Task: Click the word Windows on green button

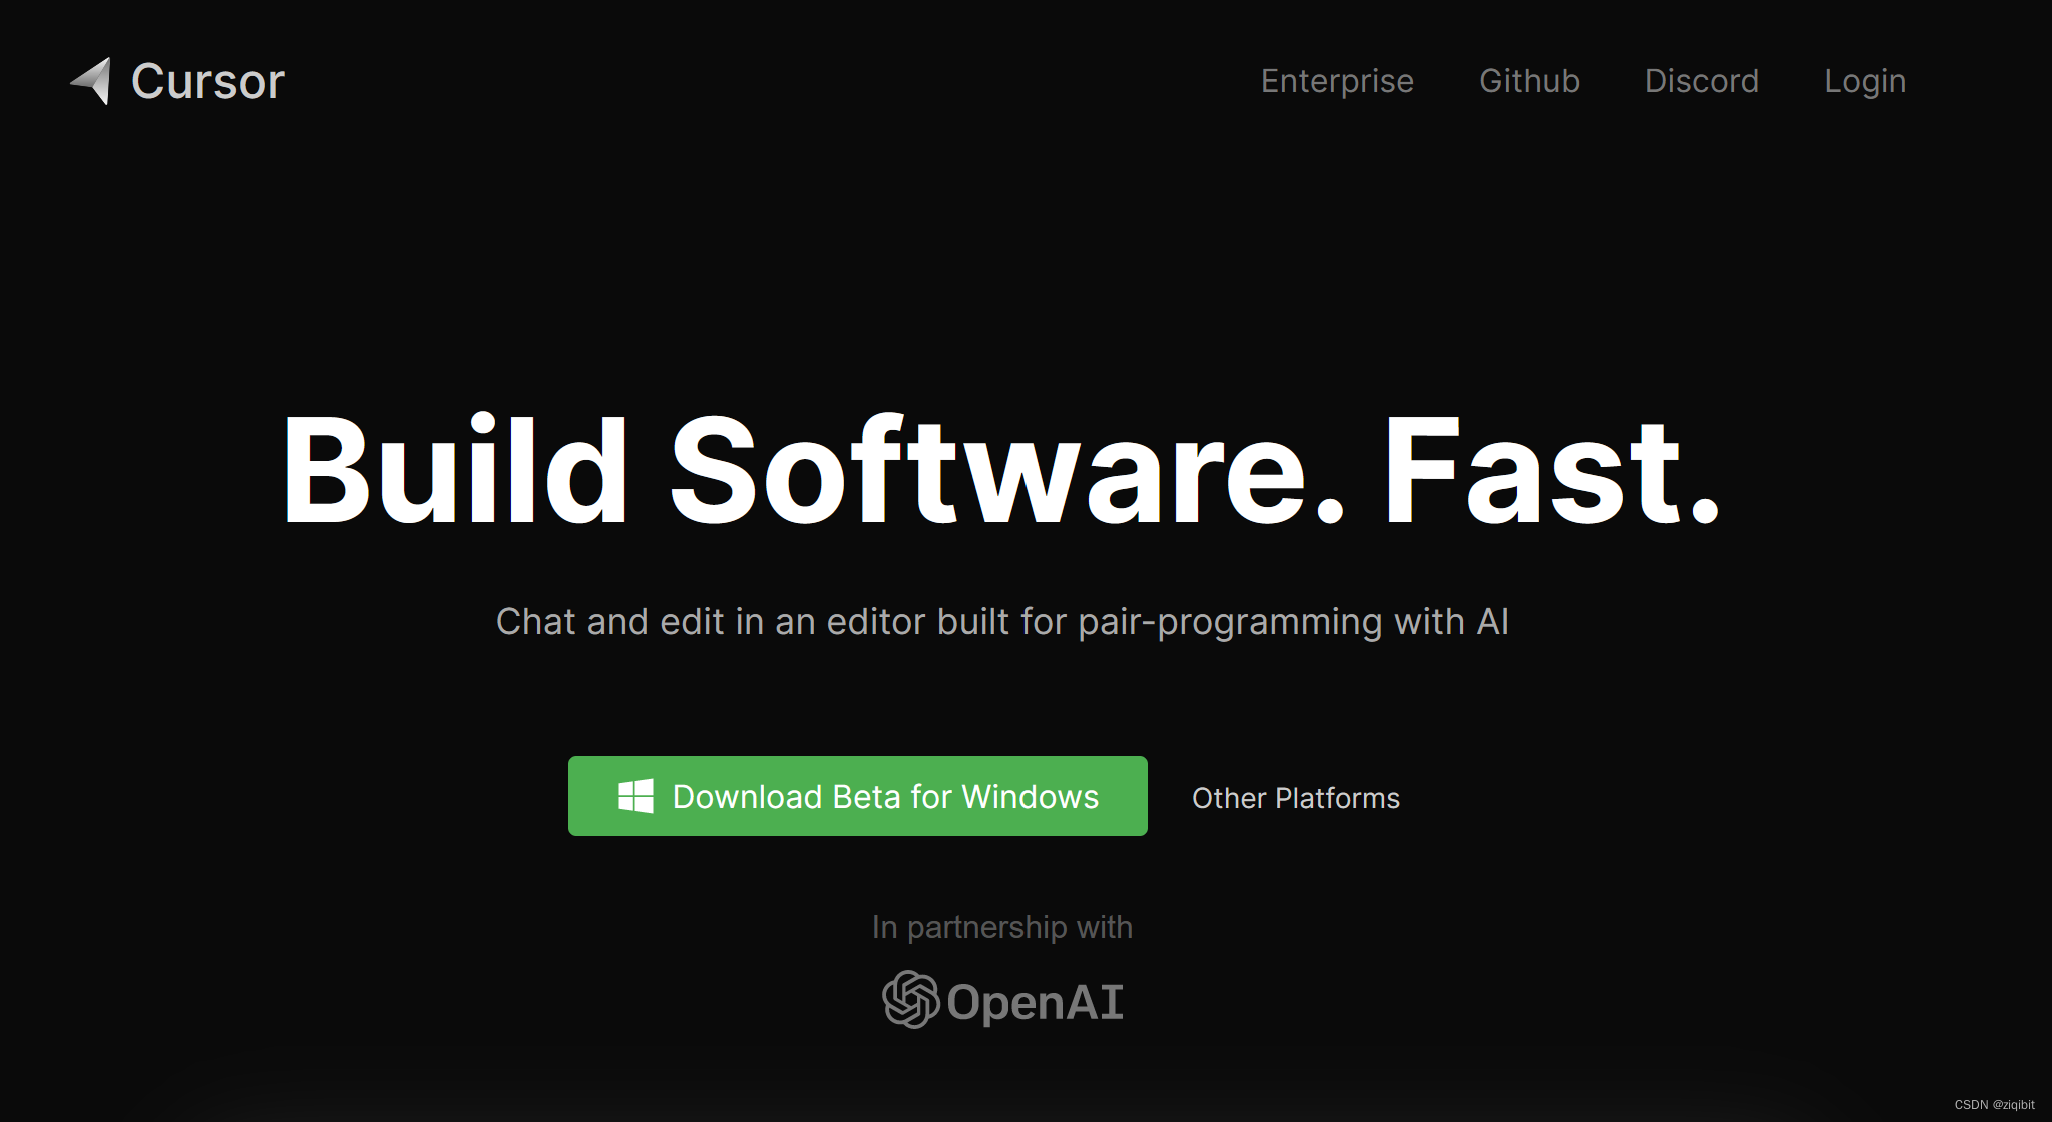Action: pyautogui.click(x=1029, y=797)
